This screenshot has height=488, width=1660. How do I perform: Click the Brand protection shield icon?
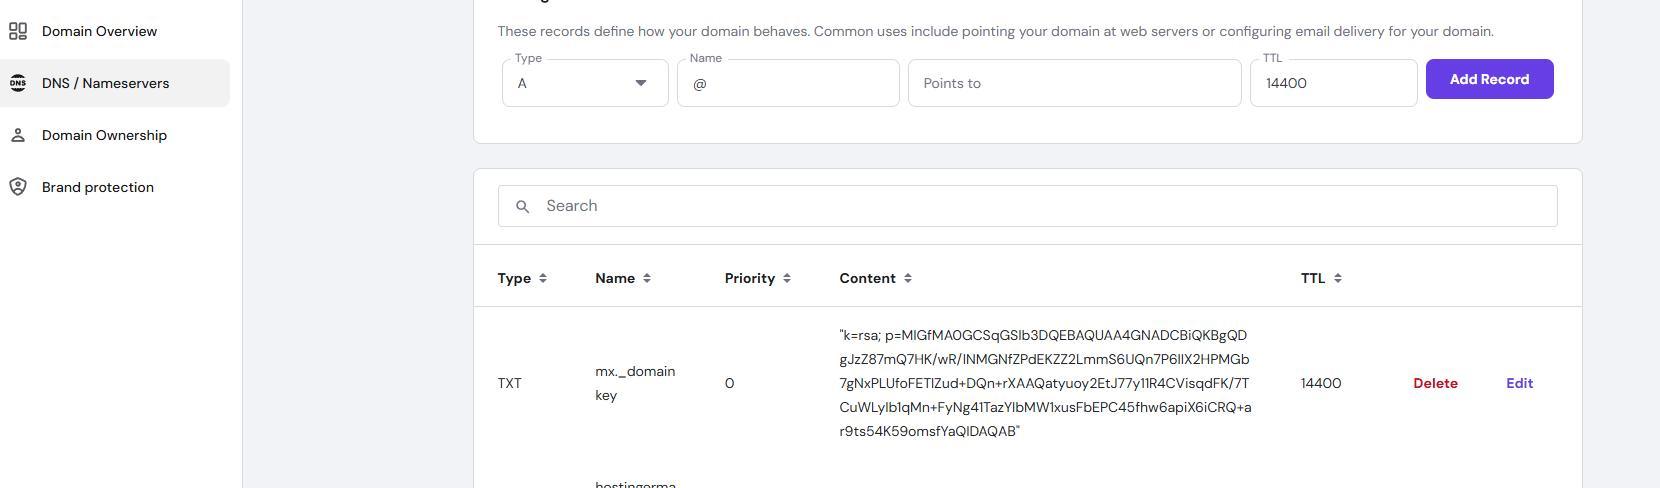coord(18,187)
